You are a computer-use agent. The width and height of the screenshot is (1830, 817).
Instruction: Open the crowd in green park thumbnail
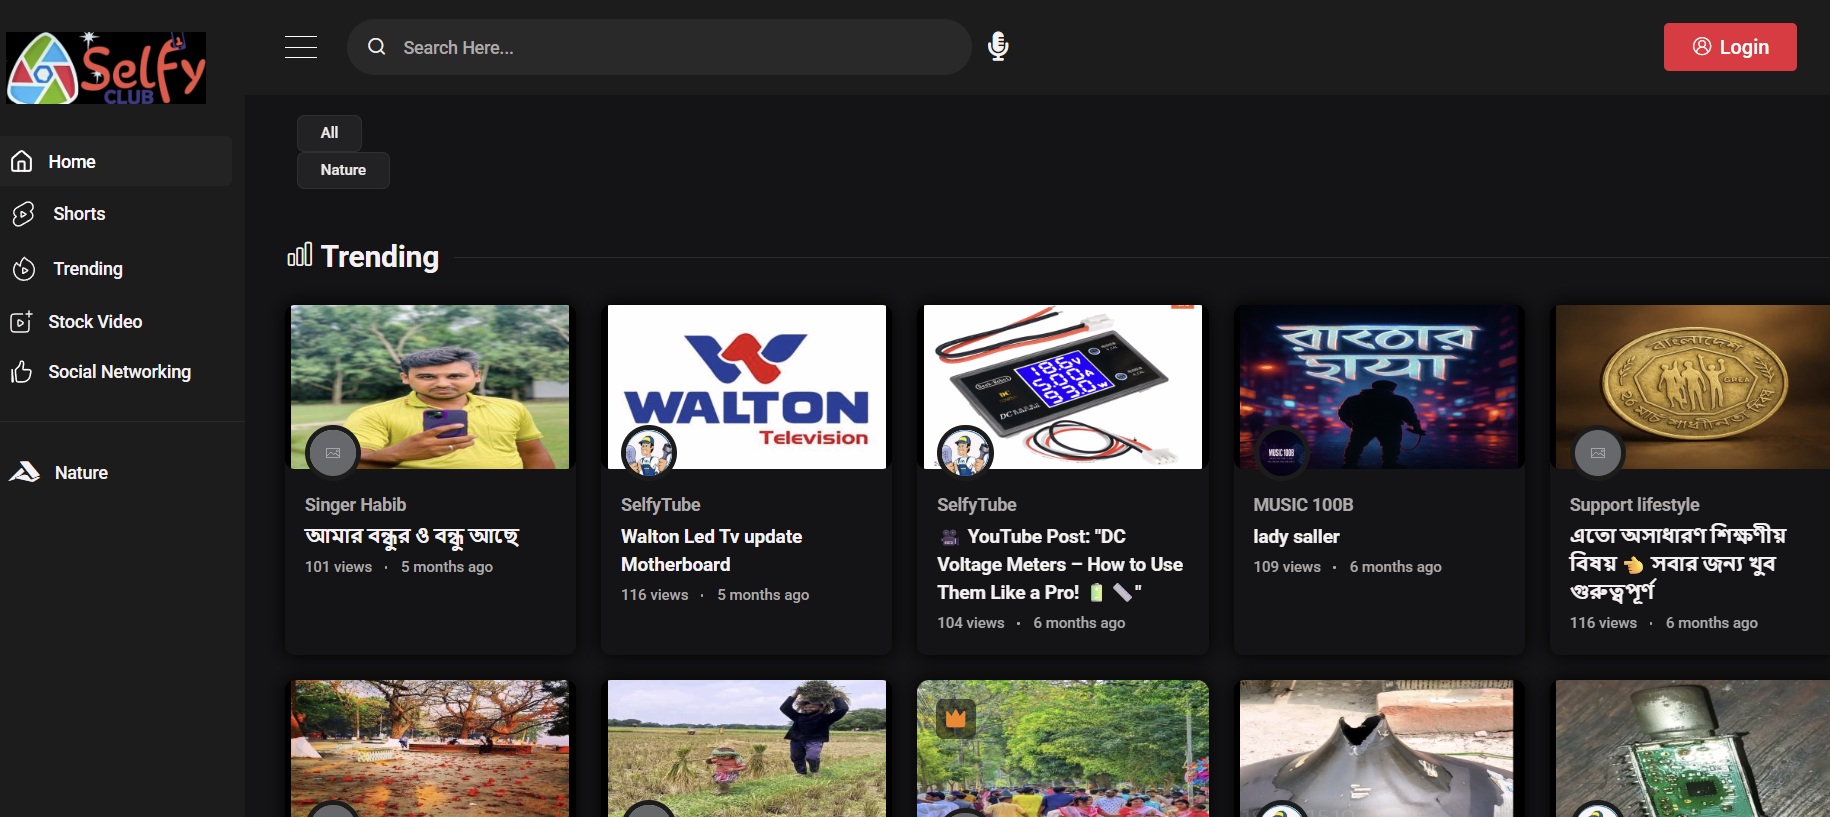pos(1063,748)
